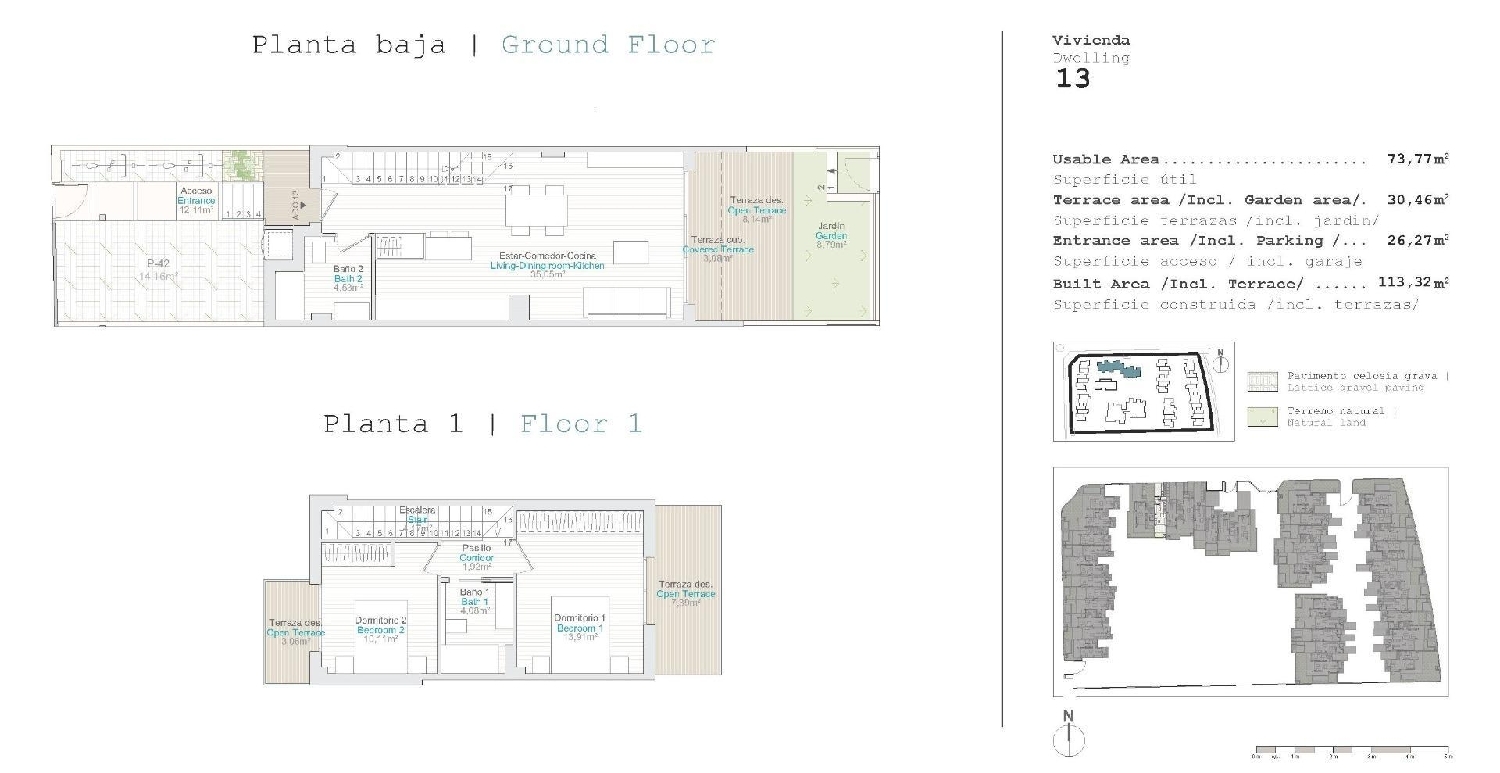Click the Built Area 113,32m² line
This screenshot has height=773, width=1500.
point(1250,284)
